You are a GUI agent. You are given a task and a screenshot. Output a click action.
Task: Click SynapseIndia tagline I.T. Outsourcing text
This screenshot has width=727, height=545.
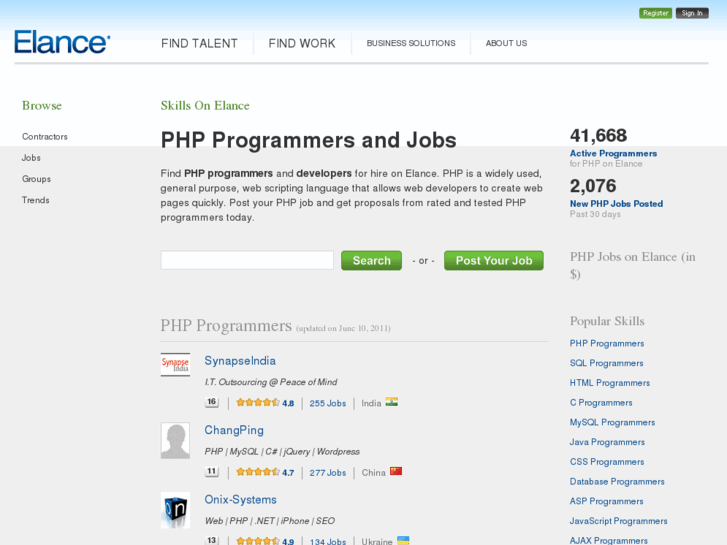pyautogui.click(x=271, y=382)
